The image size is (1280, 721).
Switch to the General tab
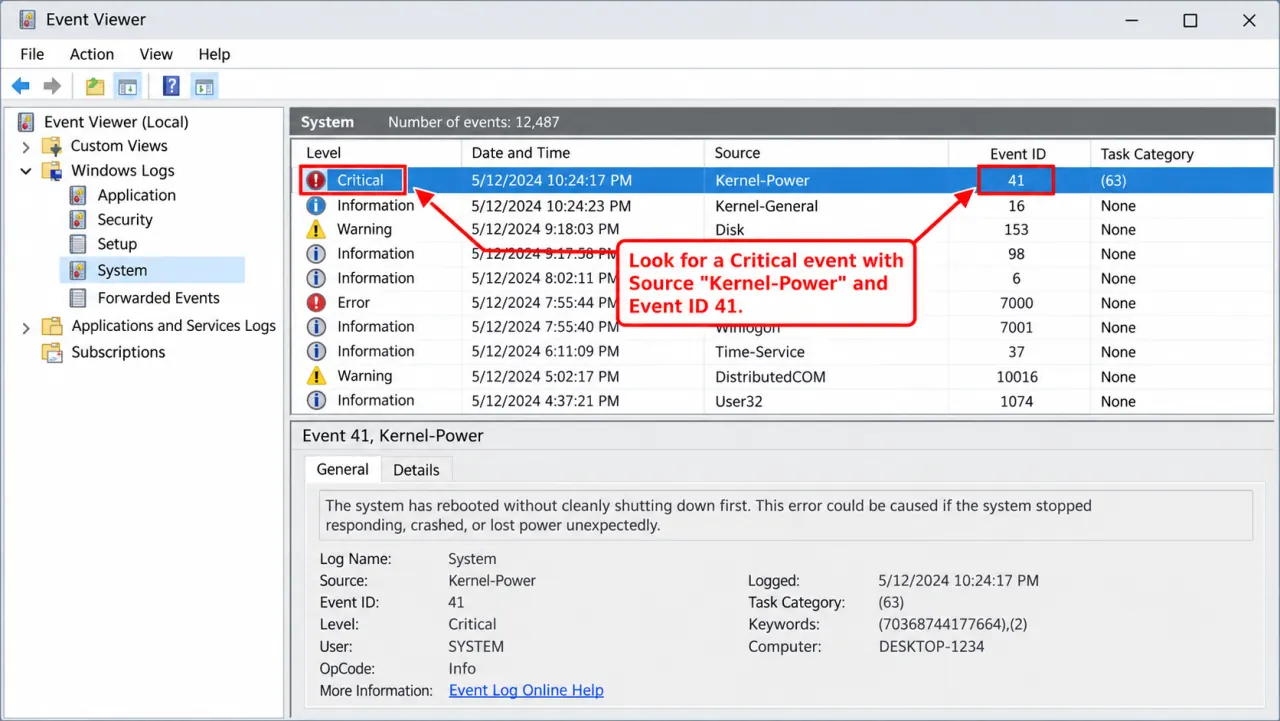point(343,469)
